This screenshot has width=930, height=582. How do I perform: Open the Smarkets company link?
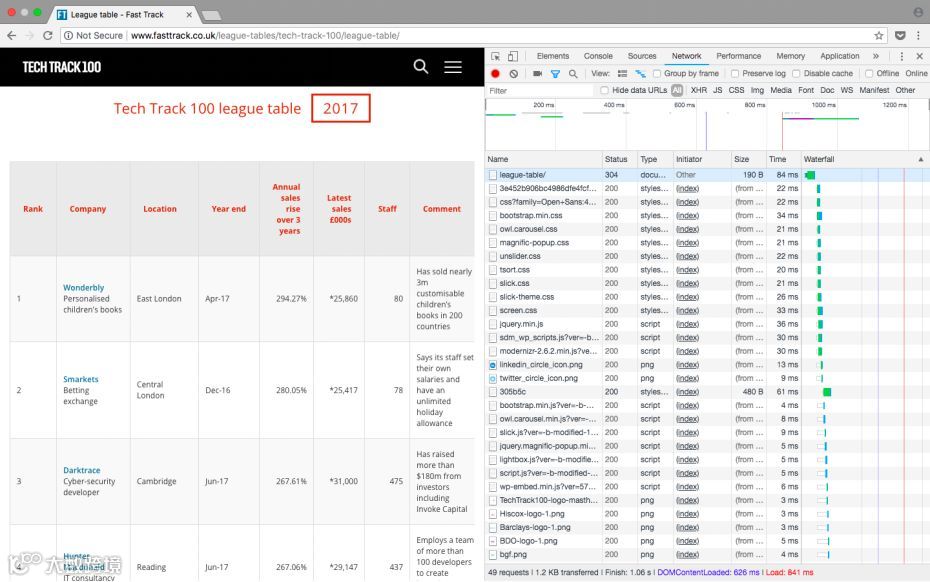(x=81, y=379)
